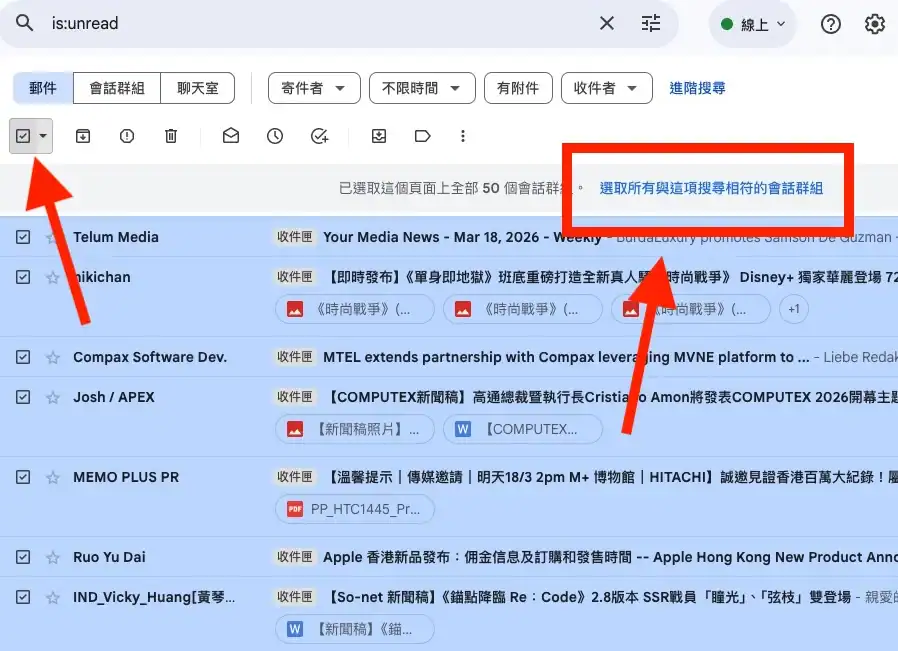Open the three-dot more options menu
Image resolution: width=898 pixels, height=651 pixels.
(462, 136)
